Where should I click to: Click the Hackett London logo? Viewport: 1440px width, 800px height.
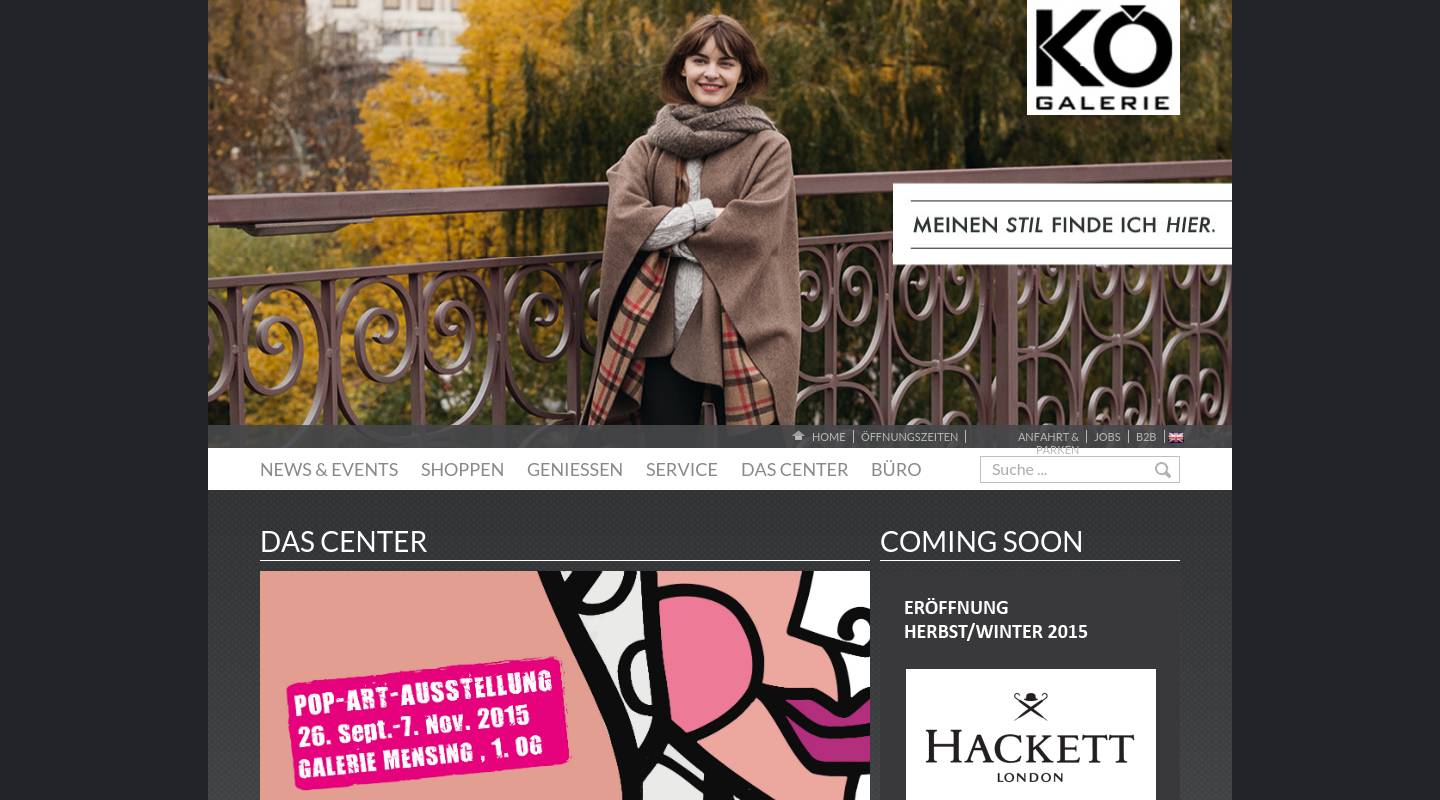tap(1031, 735)
